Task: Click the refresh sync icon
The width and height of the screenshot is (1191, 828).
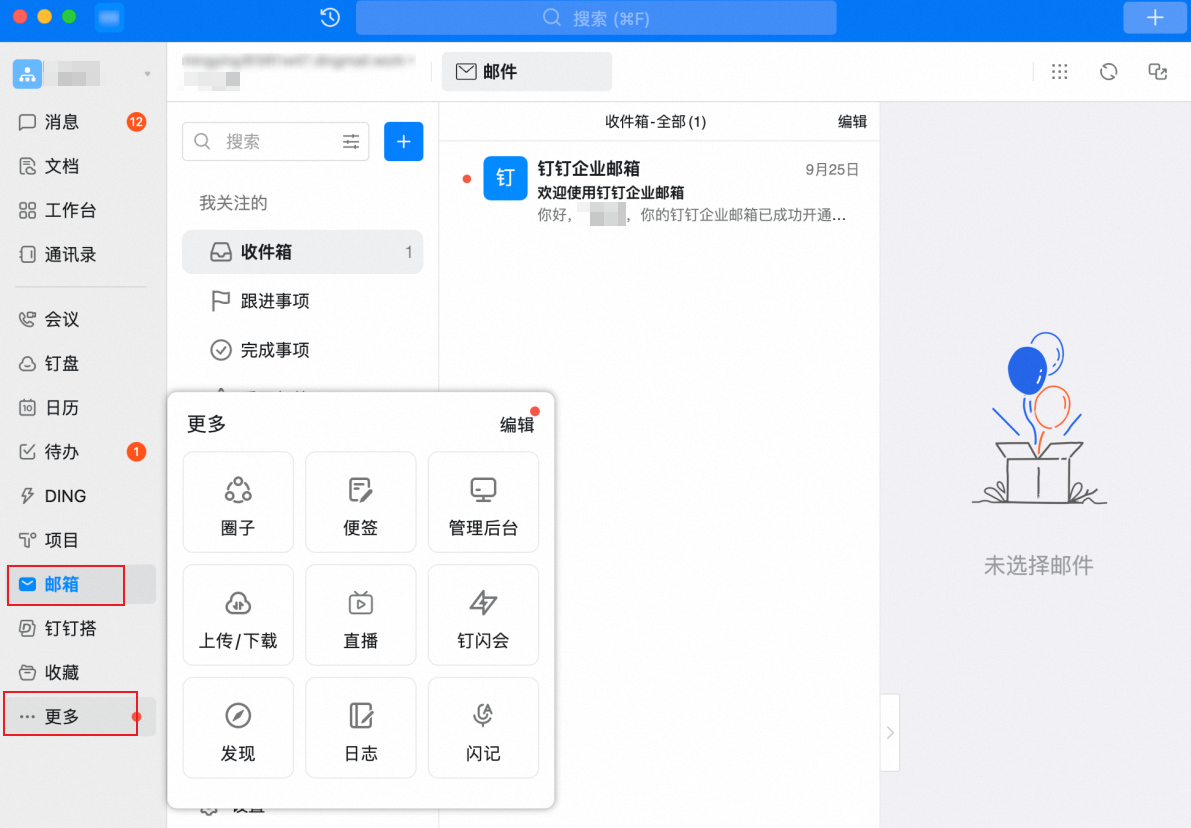Action: point(1109,71)
